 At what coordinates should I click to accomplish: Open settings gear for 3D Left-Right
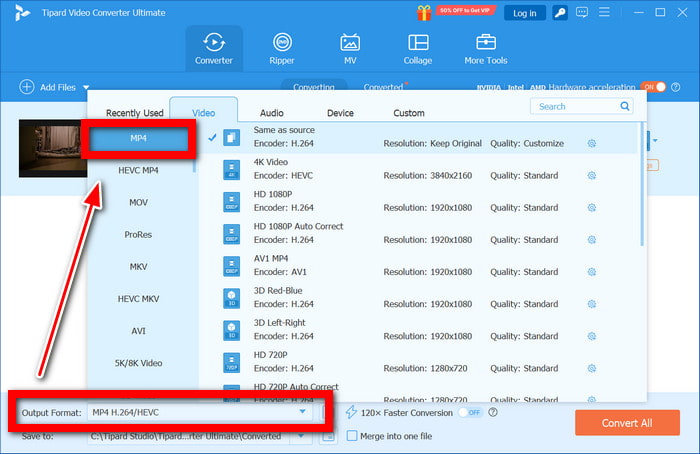coord(592,336)
